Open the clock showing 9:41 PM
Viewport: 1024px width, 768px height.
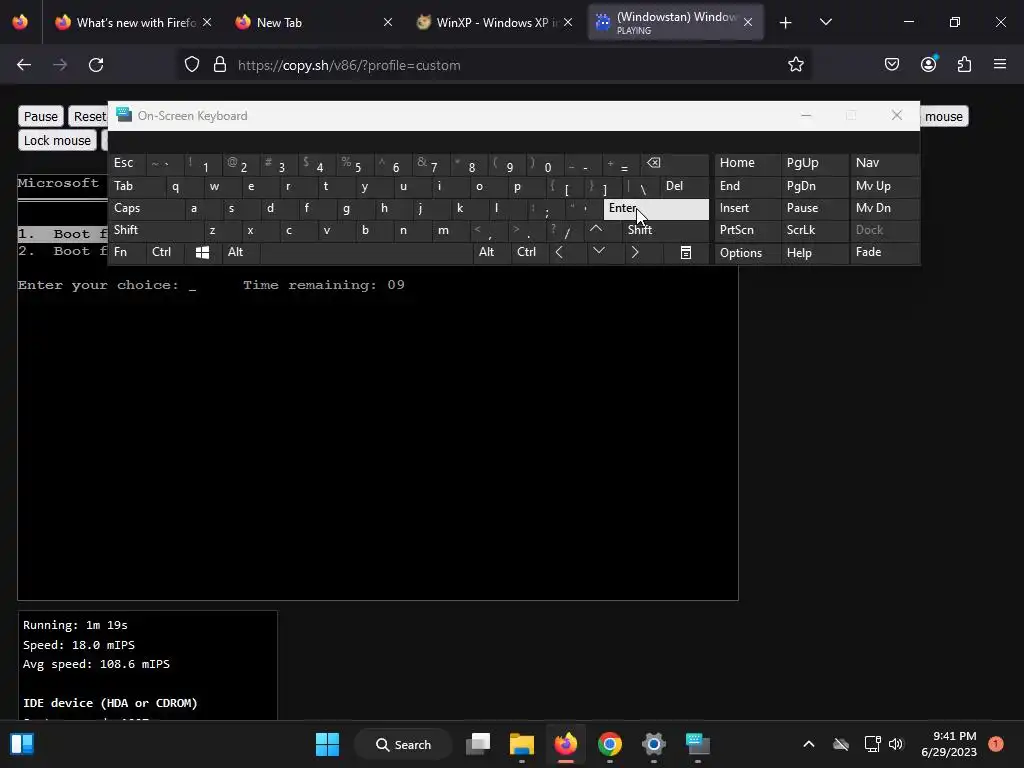pyautogui.click(x=949, y=744)
